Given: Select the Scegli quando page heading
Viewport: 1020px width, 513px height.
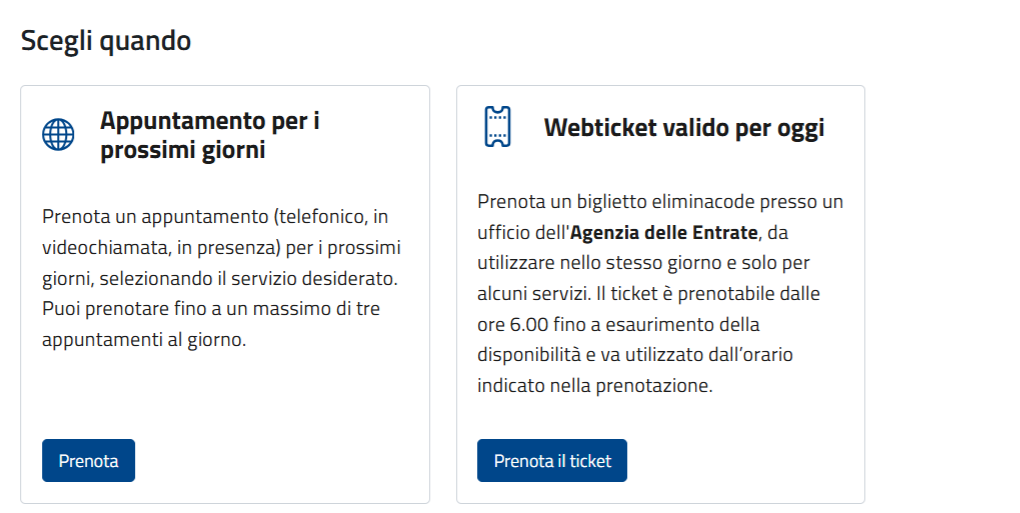Looking at the screenshot, I should click(x=106, y=41).
